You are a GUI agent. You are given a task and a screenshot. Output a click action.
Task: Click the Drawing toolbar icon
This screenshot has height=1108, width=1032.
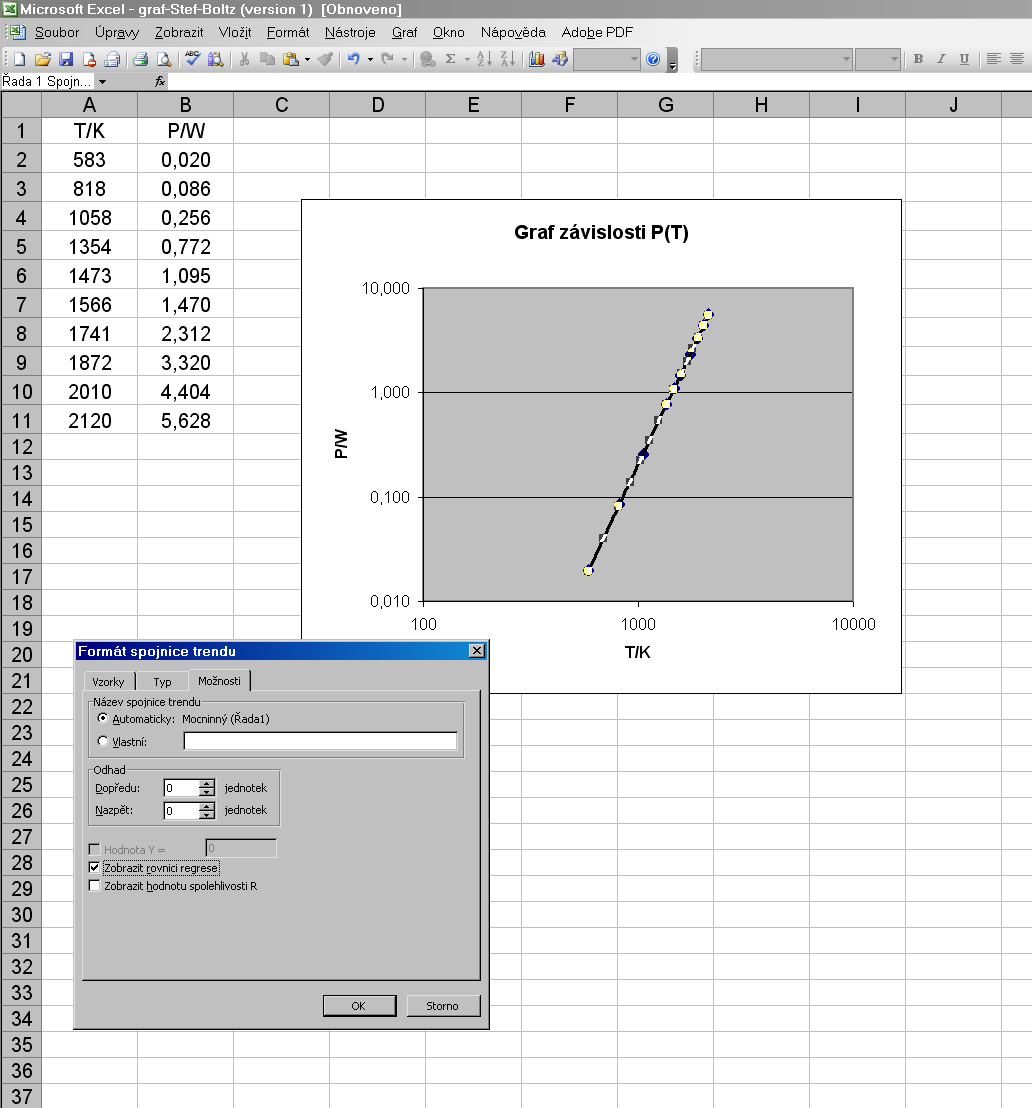tap(560, 59)
